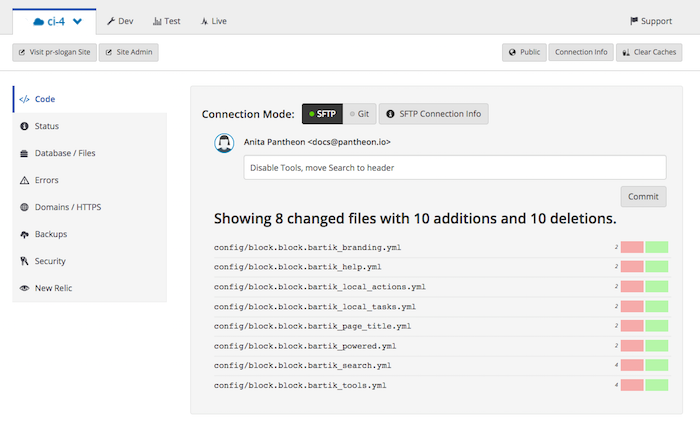Click Anita Pantheon's avatar
Image resolution: width=700 pixels, height=422 pixels.
tap(224, 143)
